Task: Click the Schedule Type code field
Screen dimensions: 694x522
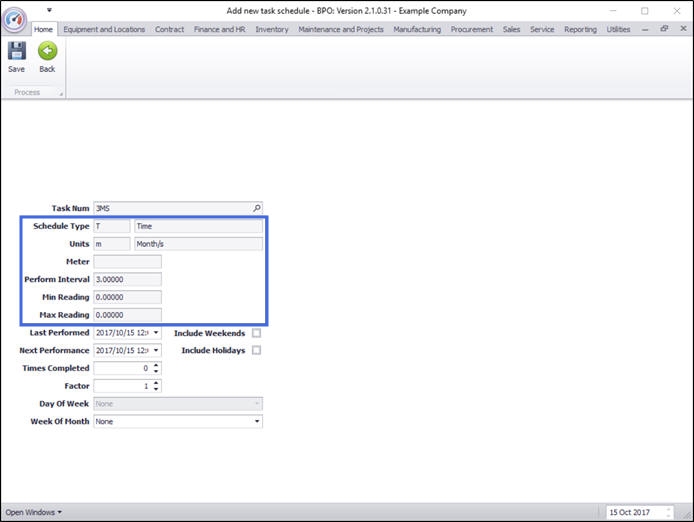Action: (112, 226)
